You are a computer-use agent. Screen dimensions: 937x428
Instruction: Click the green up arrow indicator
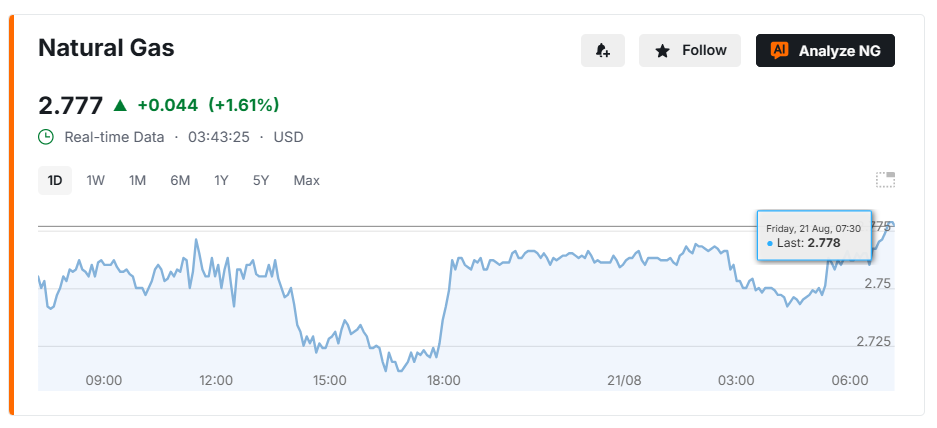coord(120,106)
